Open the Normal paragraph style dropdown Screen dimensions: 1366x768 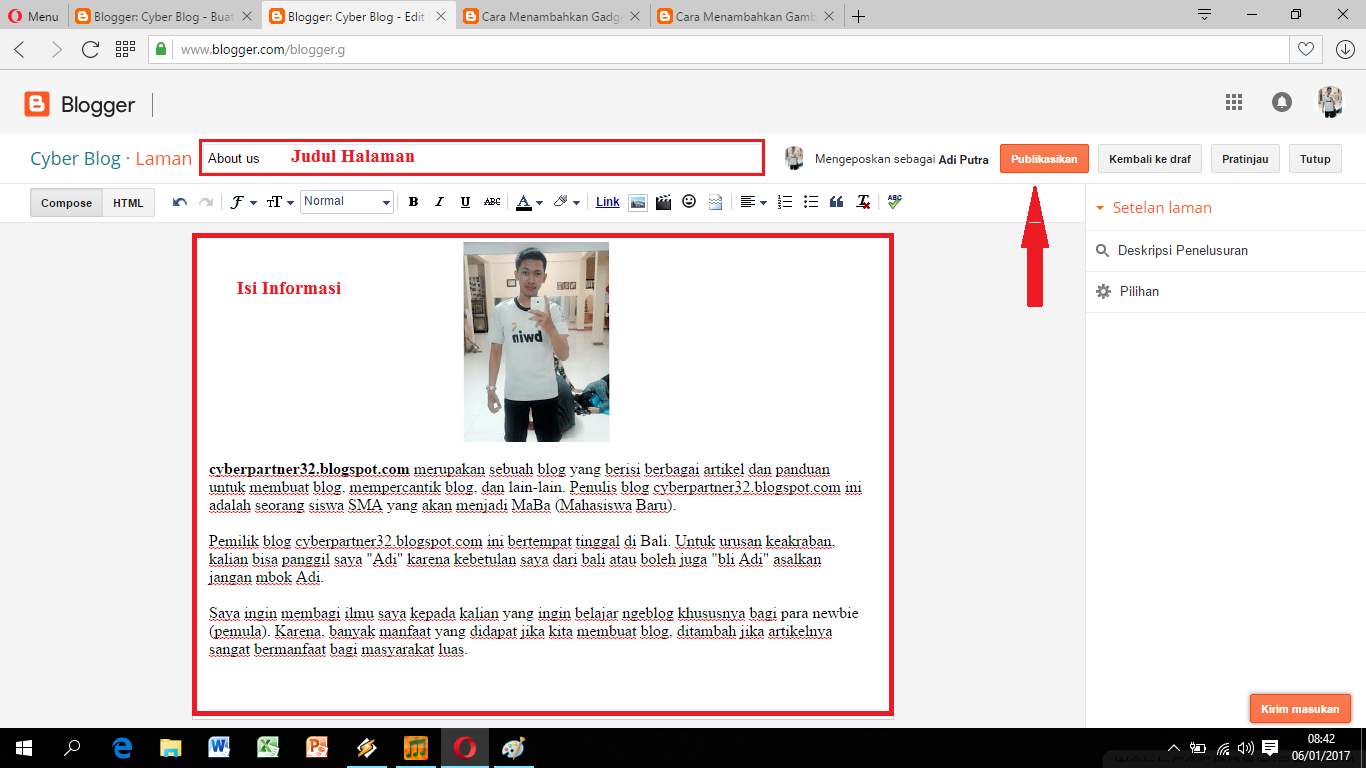point(346,202)
